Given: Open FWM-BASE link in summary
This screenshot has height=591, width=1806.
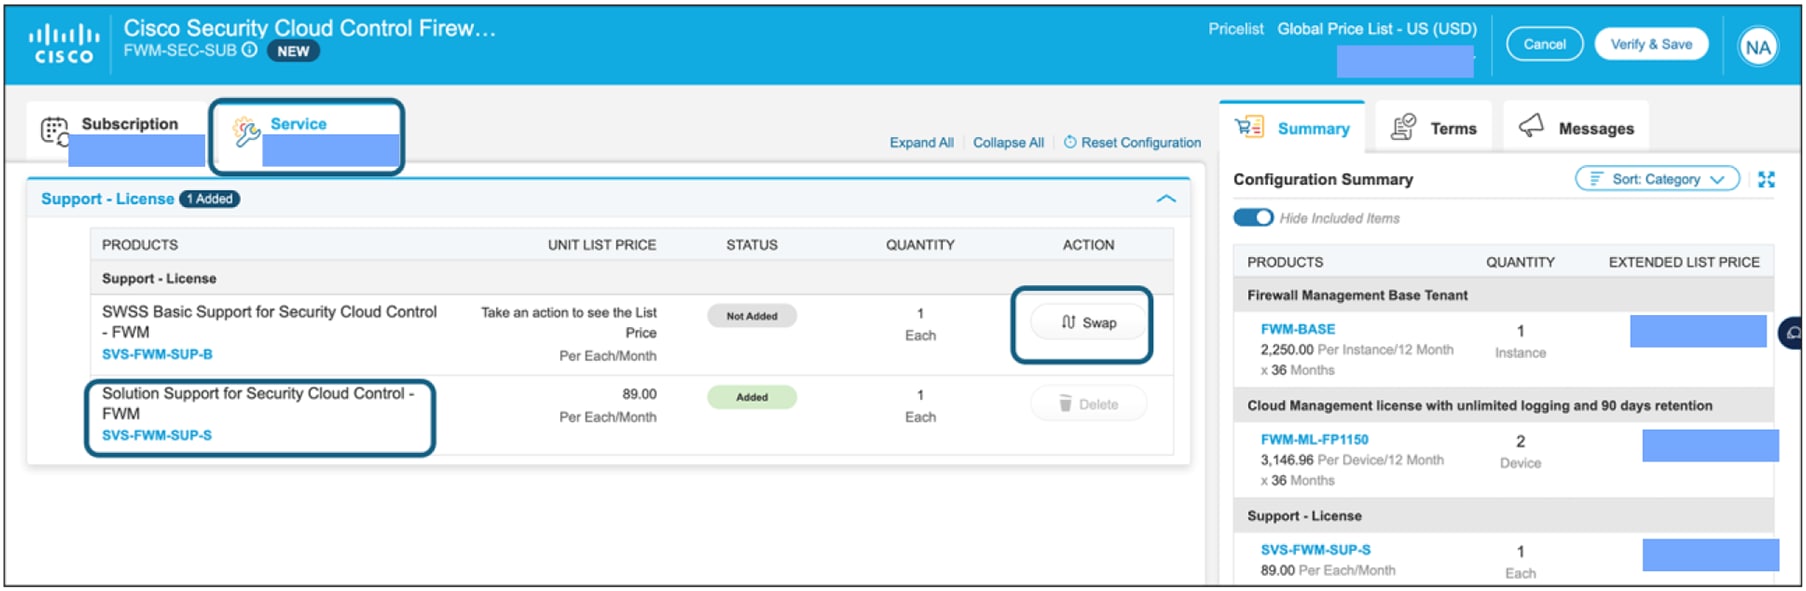Looking at the screenshot, I should (1297, 328).
